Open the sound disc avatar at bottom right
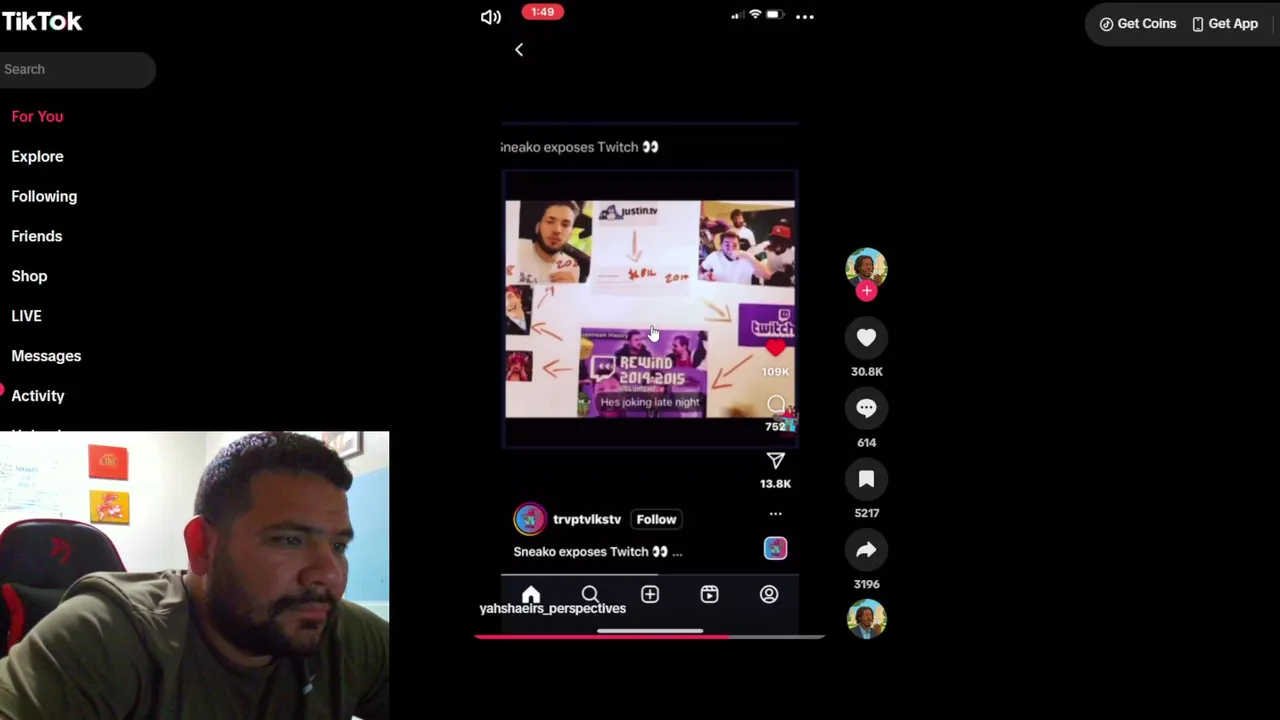This screenshot has width=1280, height=720. [866, 619]
